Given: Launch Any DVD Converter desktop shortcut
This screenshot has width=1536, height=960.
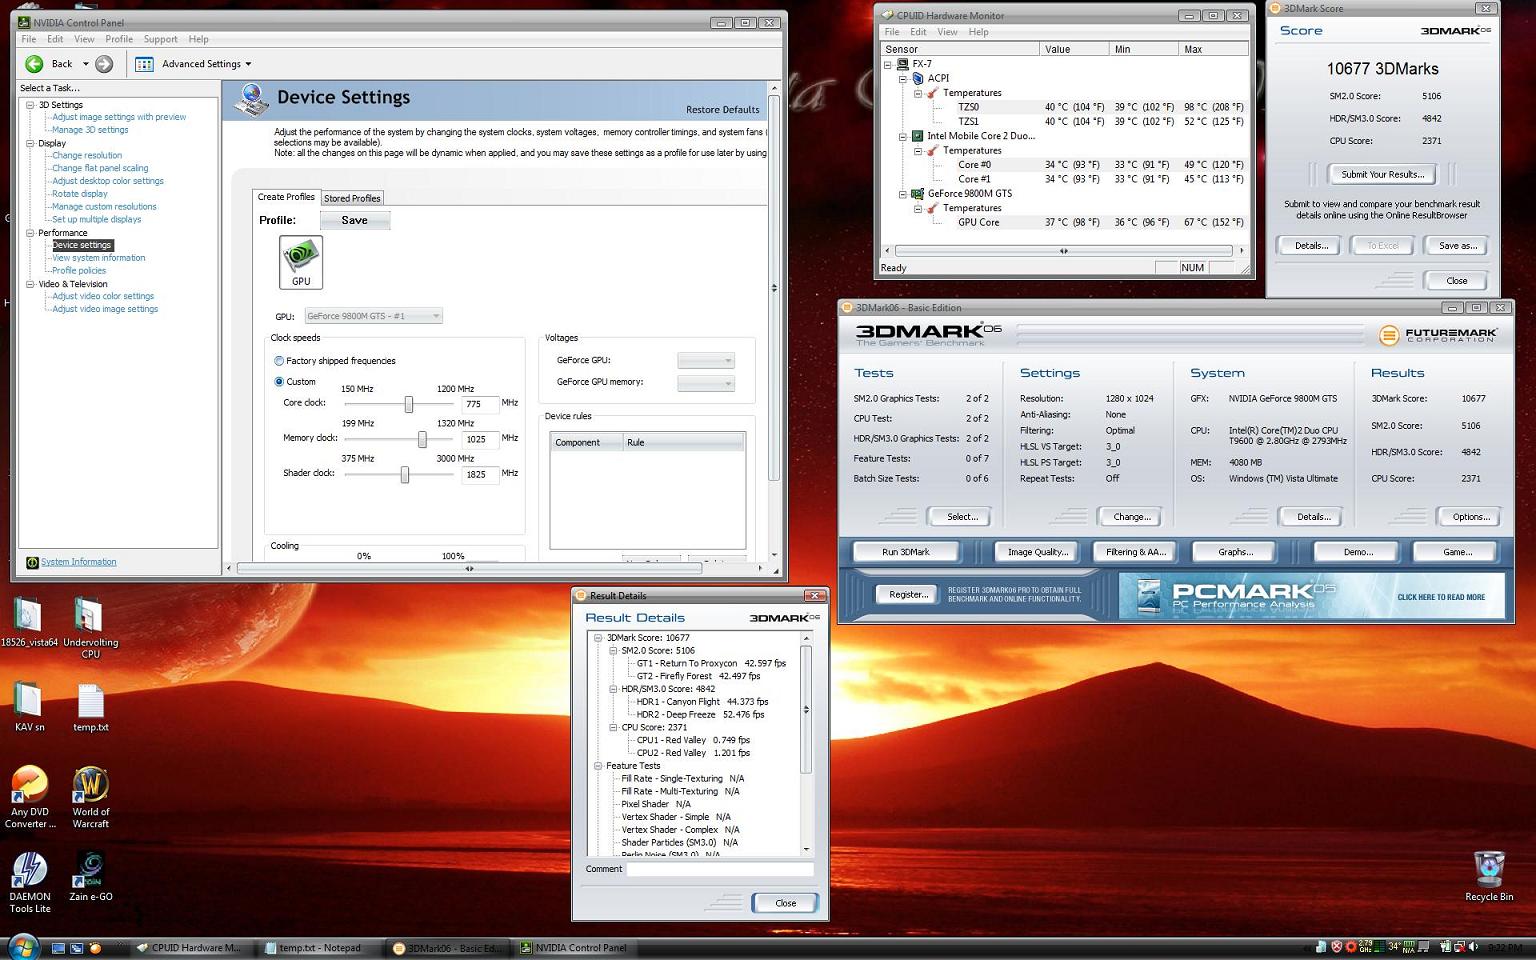Looking at the screenshot, I should [x=29, y=798].
